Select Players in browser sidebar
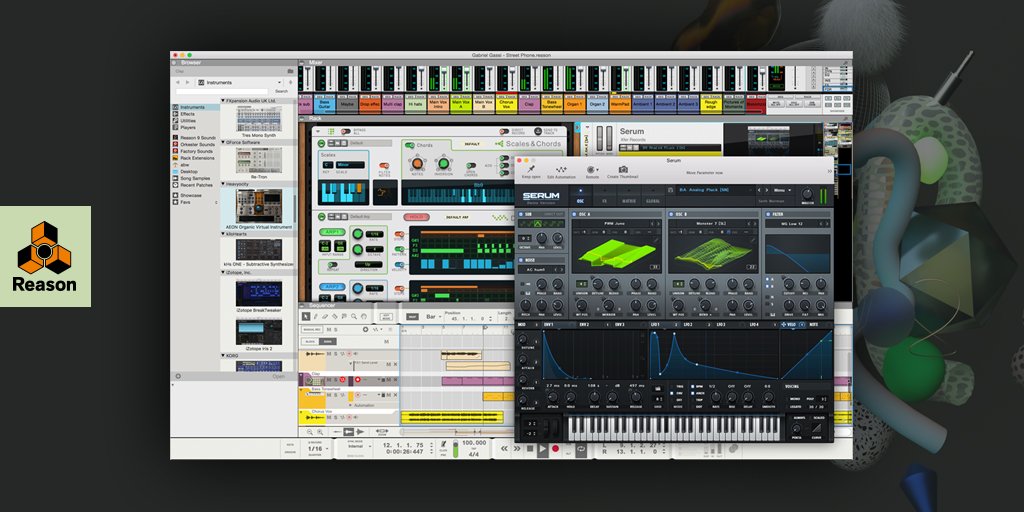The height and width of the screenshot is (512, 1024). click(x=187, y=127)
